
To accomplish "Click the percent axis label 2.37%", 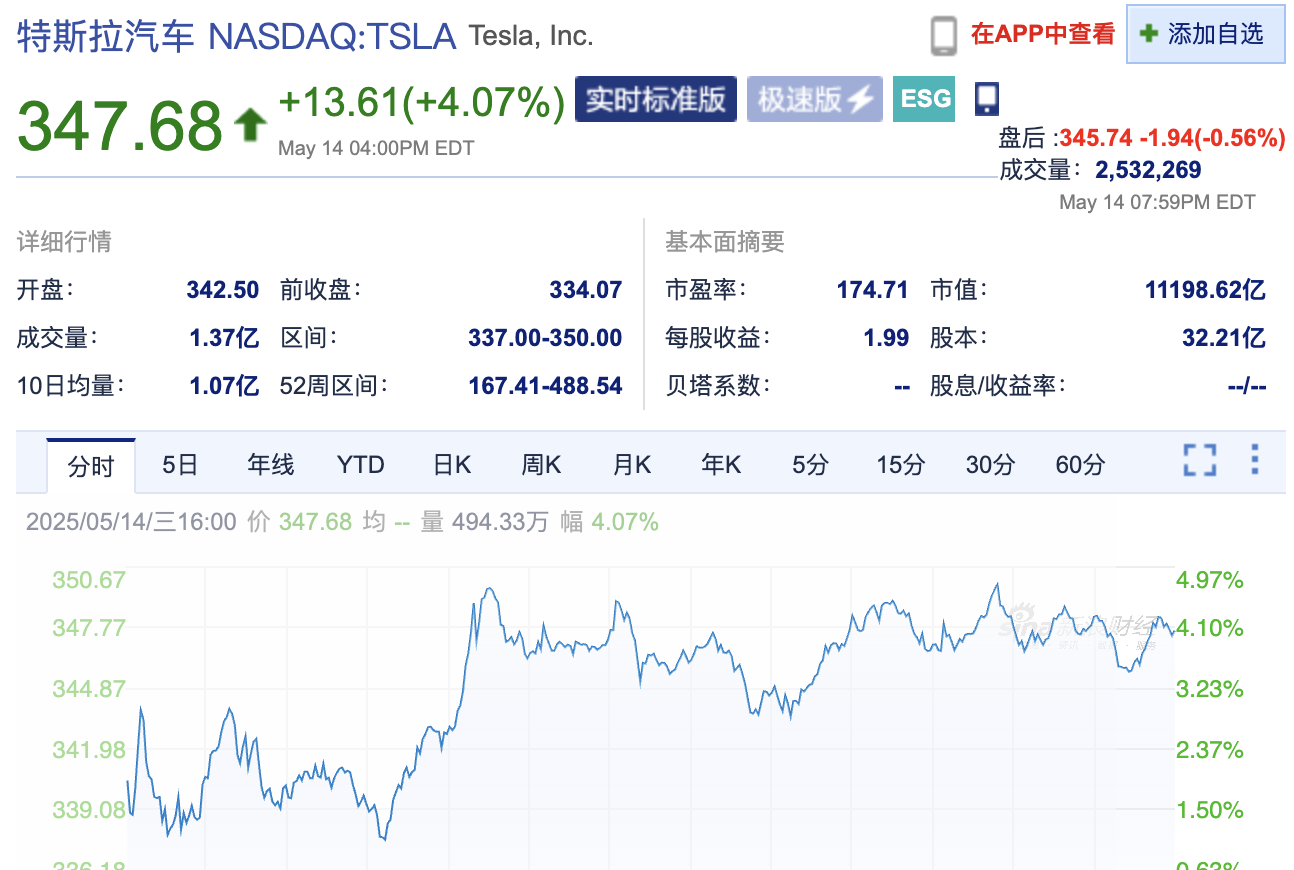I will [x=1212, y=750].
